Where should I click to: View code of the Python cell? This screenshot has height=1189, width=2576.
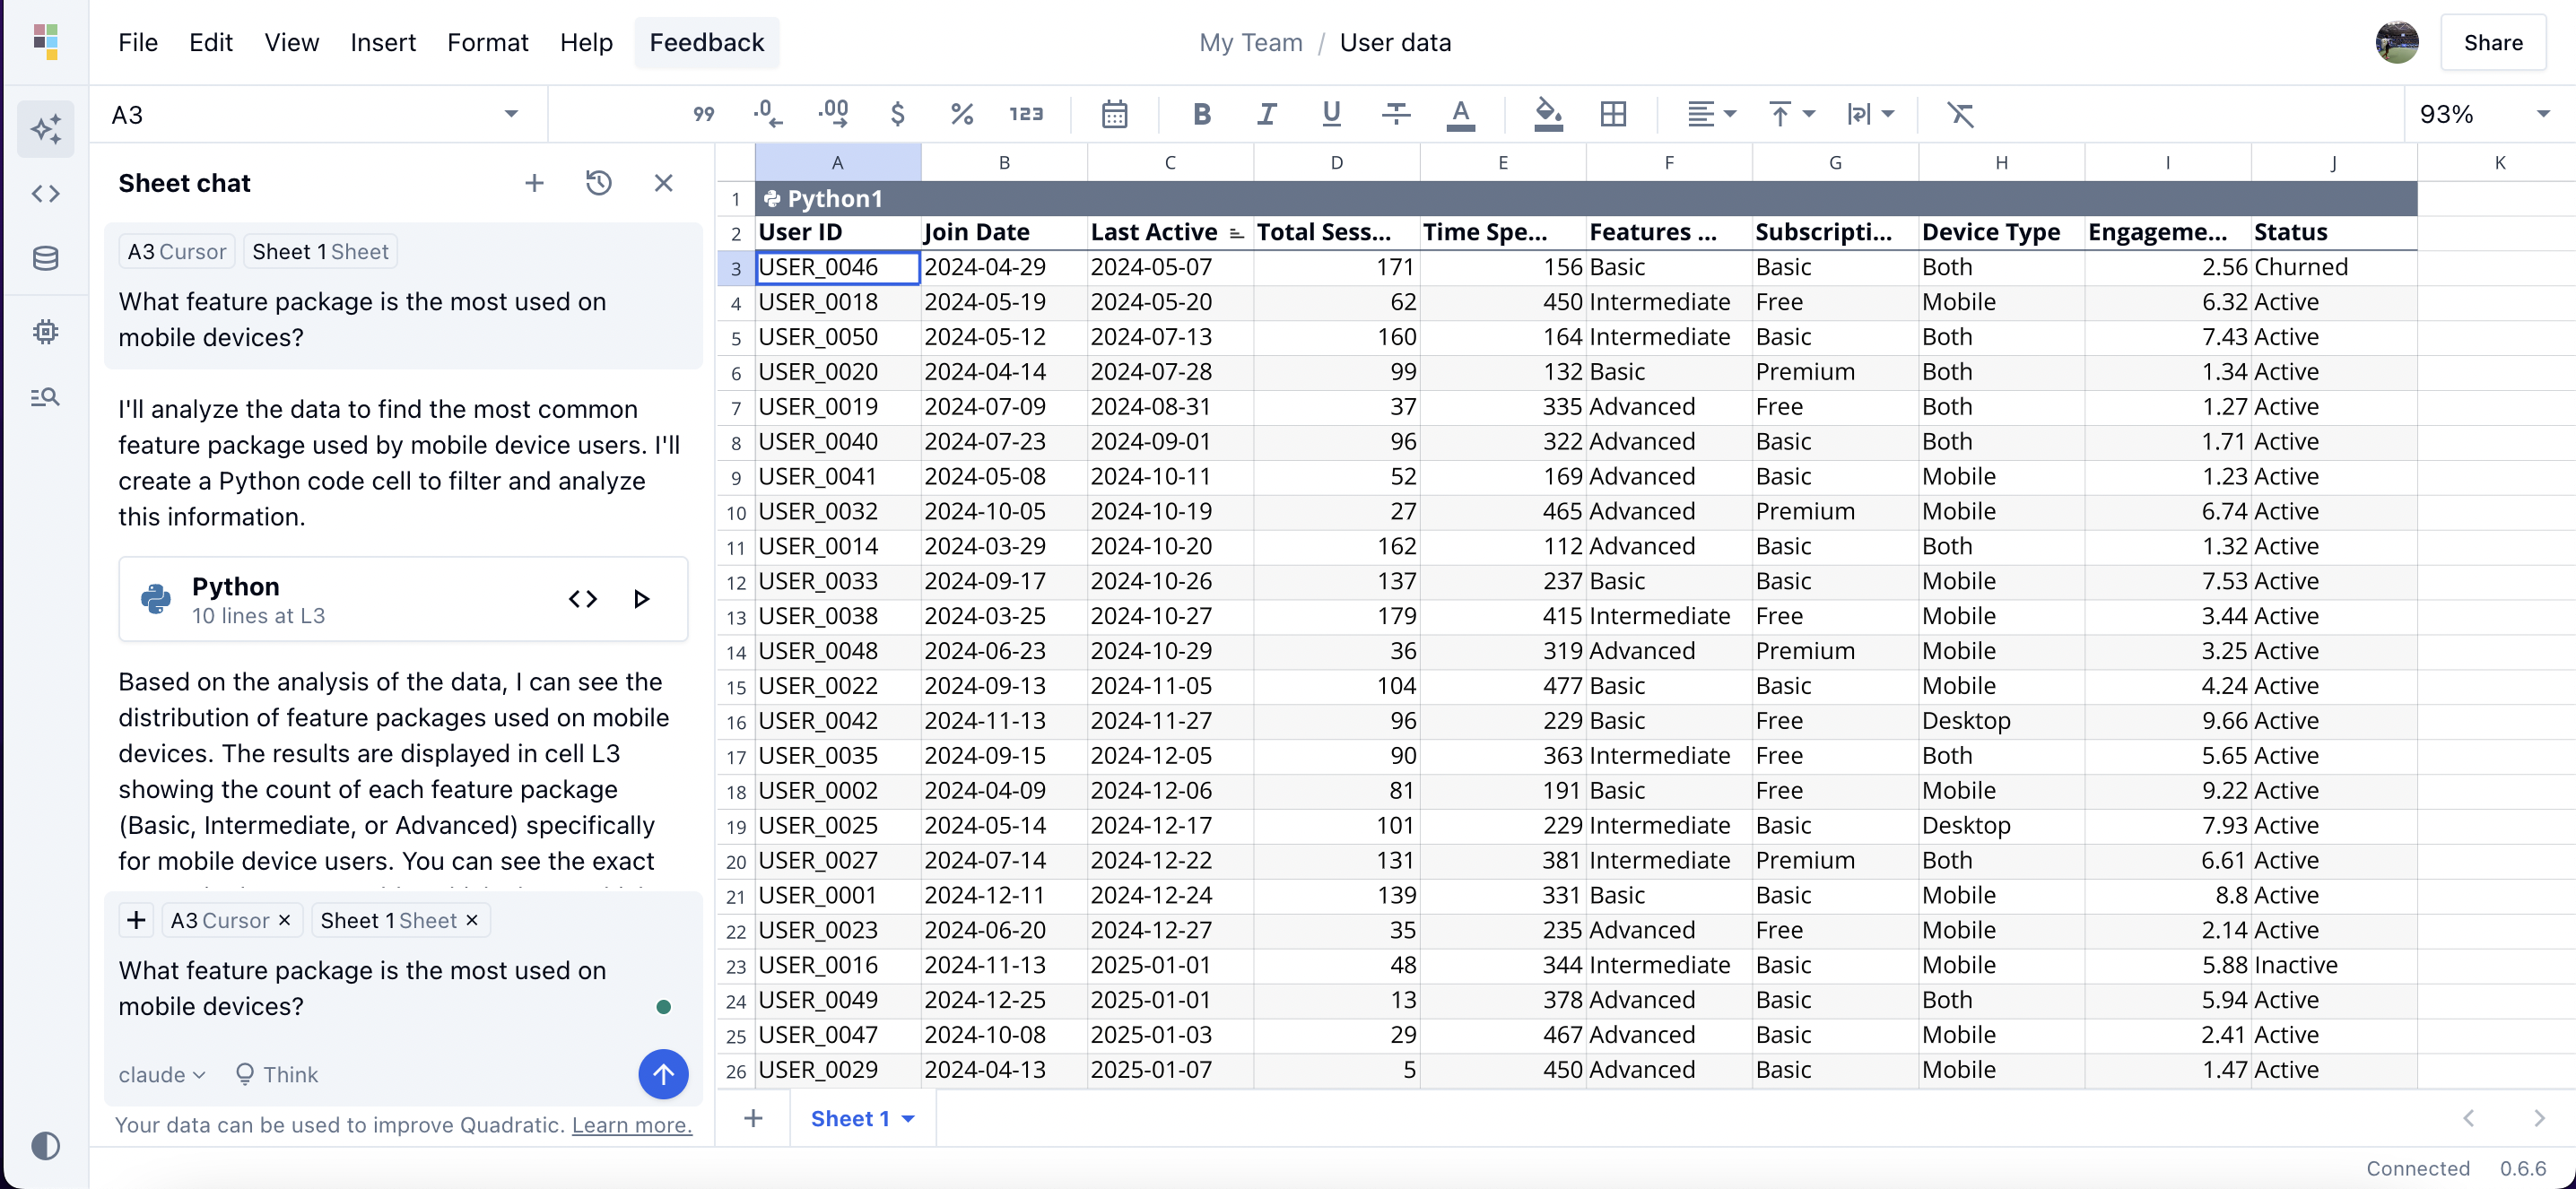[583, 599]
